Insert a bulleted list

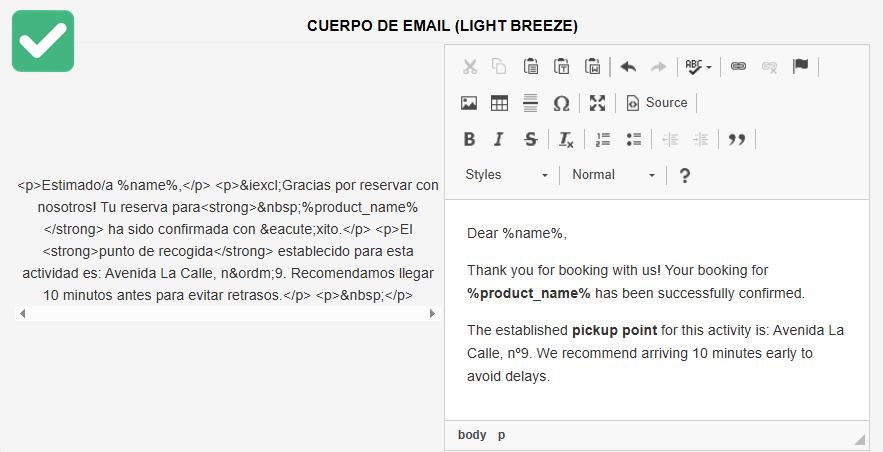click(634, 139)
